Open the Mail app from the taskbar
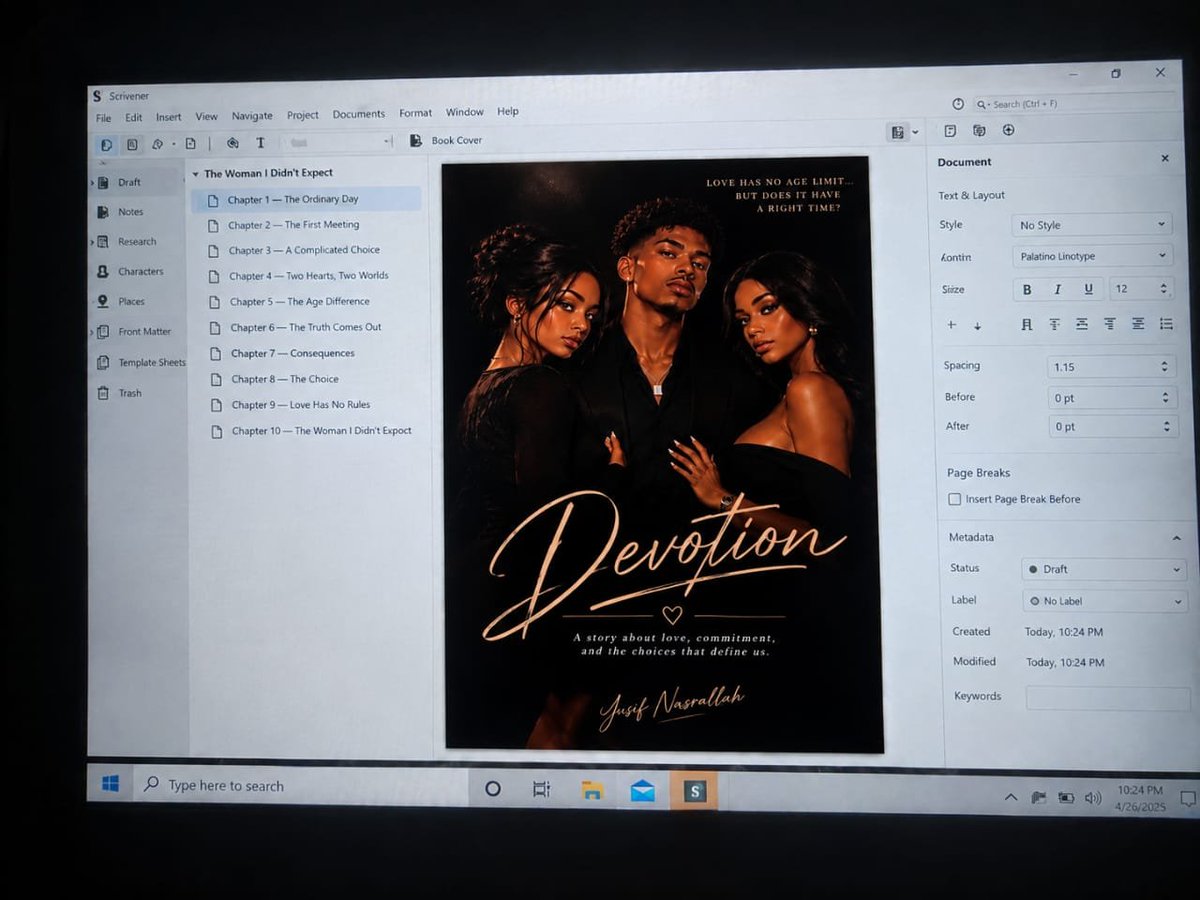This screenshot has height=900, width=1200. pyautogui.click(x=643, y=791)
